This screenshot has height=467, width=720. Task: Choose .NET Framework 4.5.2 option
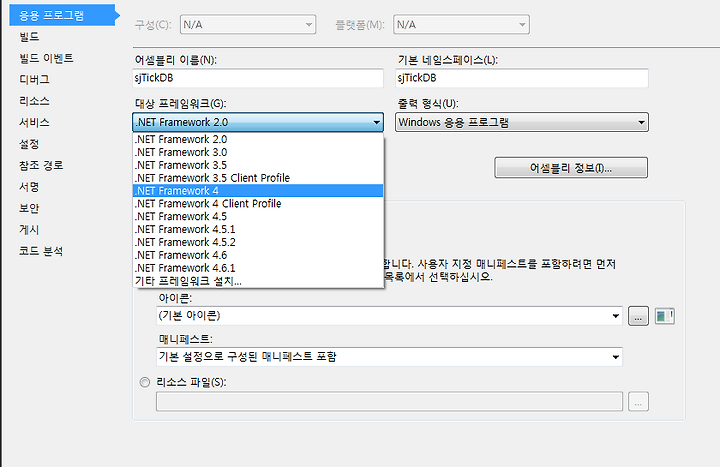258,242
